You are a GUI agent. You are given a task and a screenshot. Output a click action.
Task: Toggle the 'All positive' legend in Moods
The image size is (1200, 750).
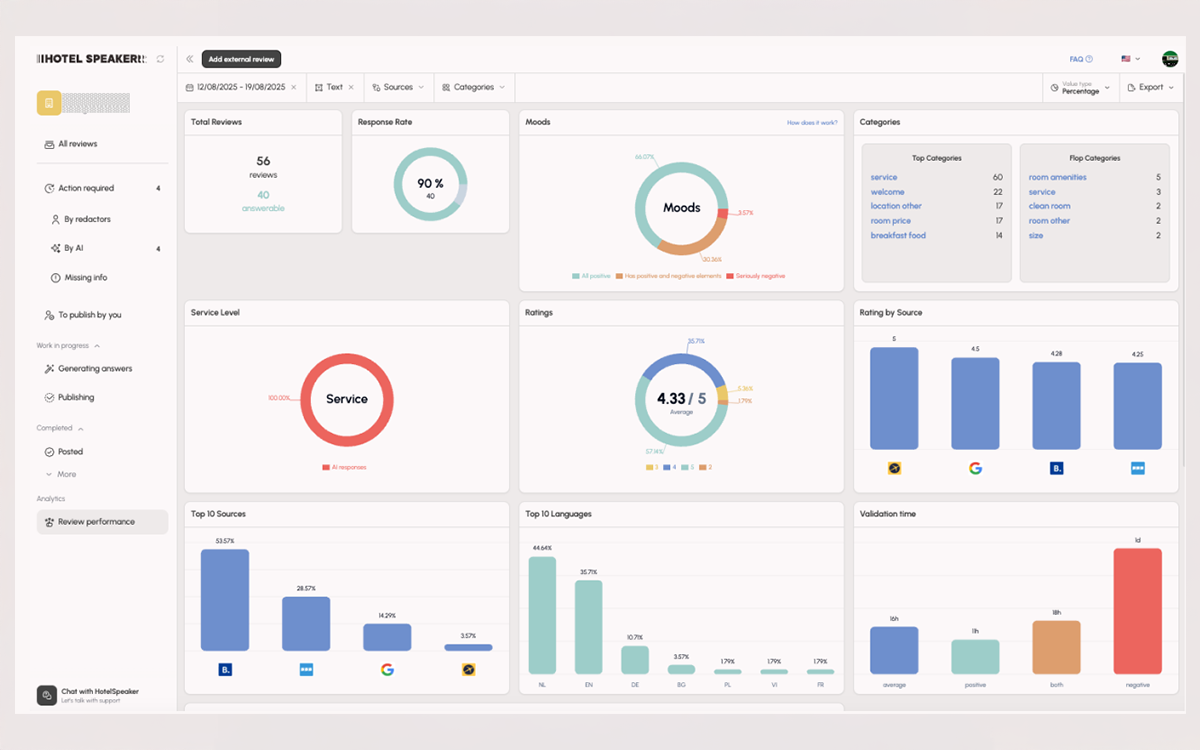pyautogui.click(x=590, y=275)
